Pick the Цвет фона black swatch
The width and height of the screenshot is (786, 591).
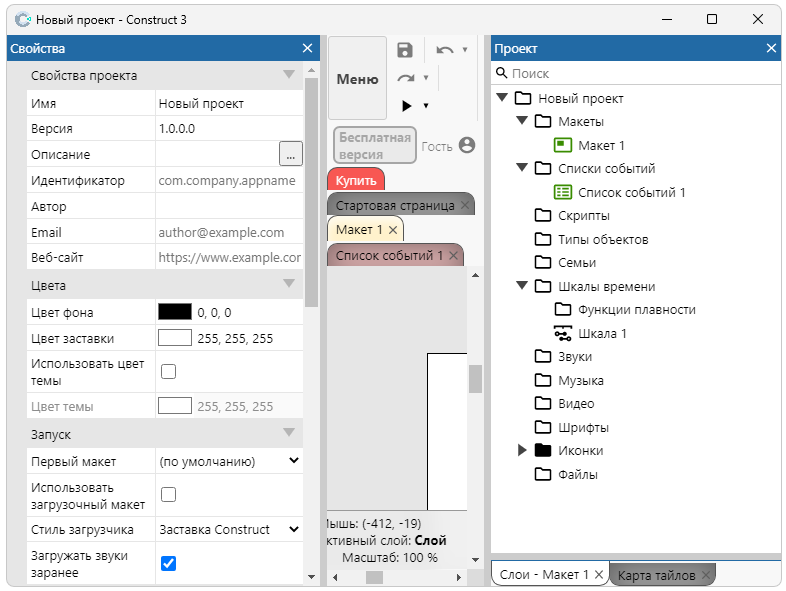[x=175, y=312]
